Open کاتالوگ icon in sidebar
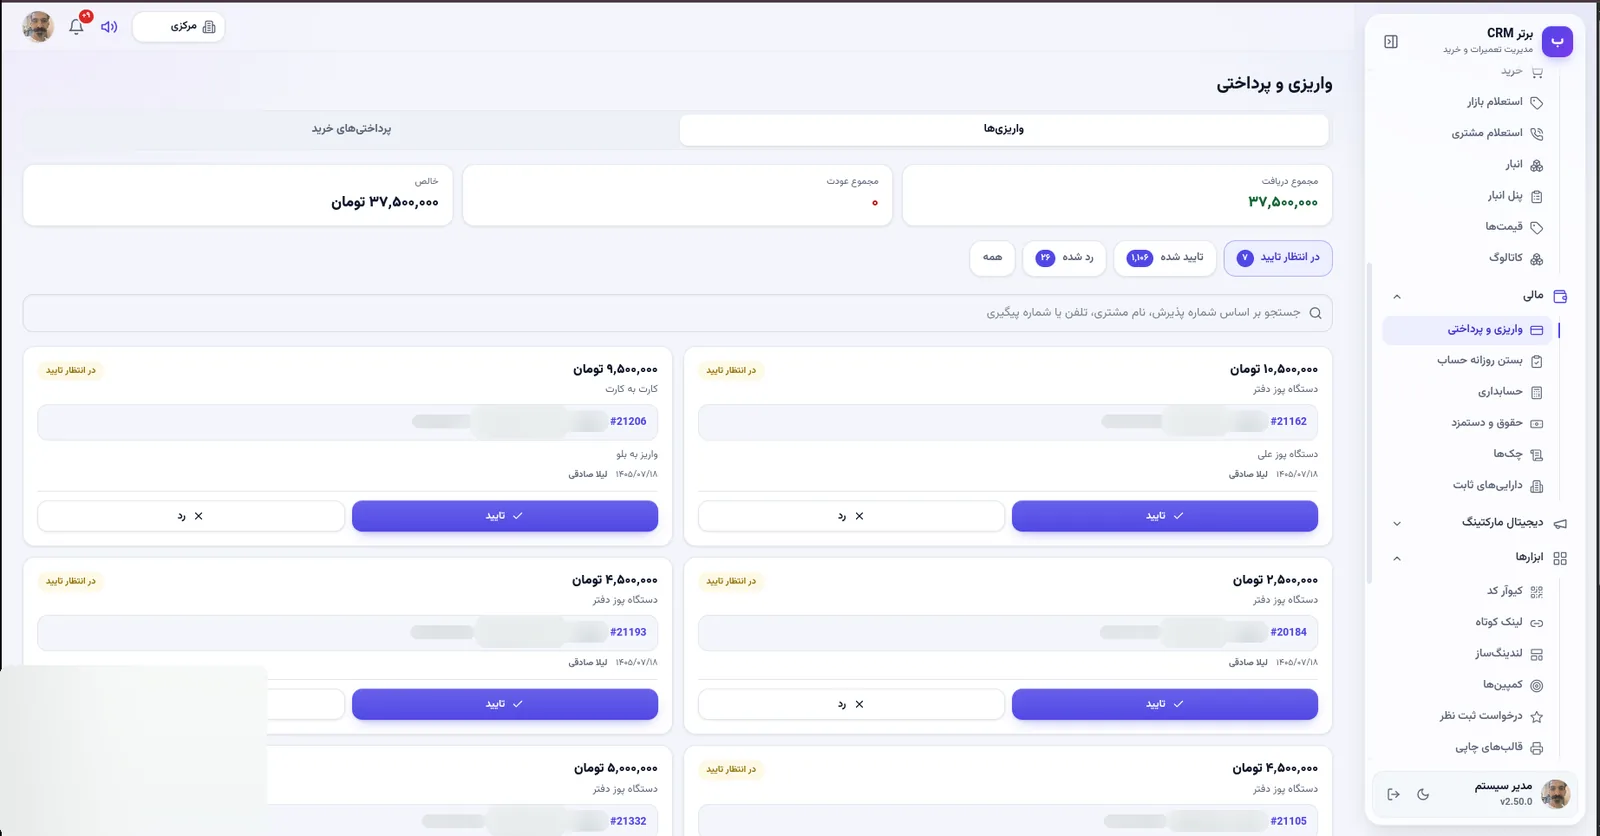This screenshot has width=1600, height=836. pos(1536,258)
